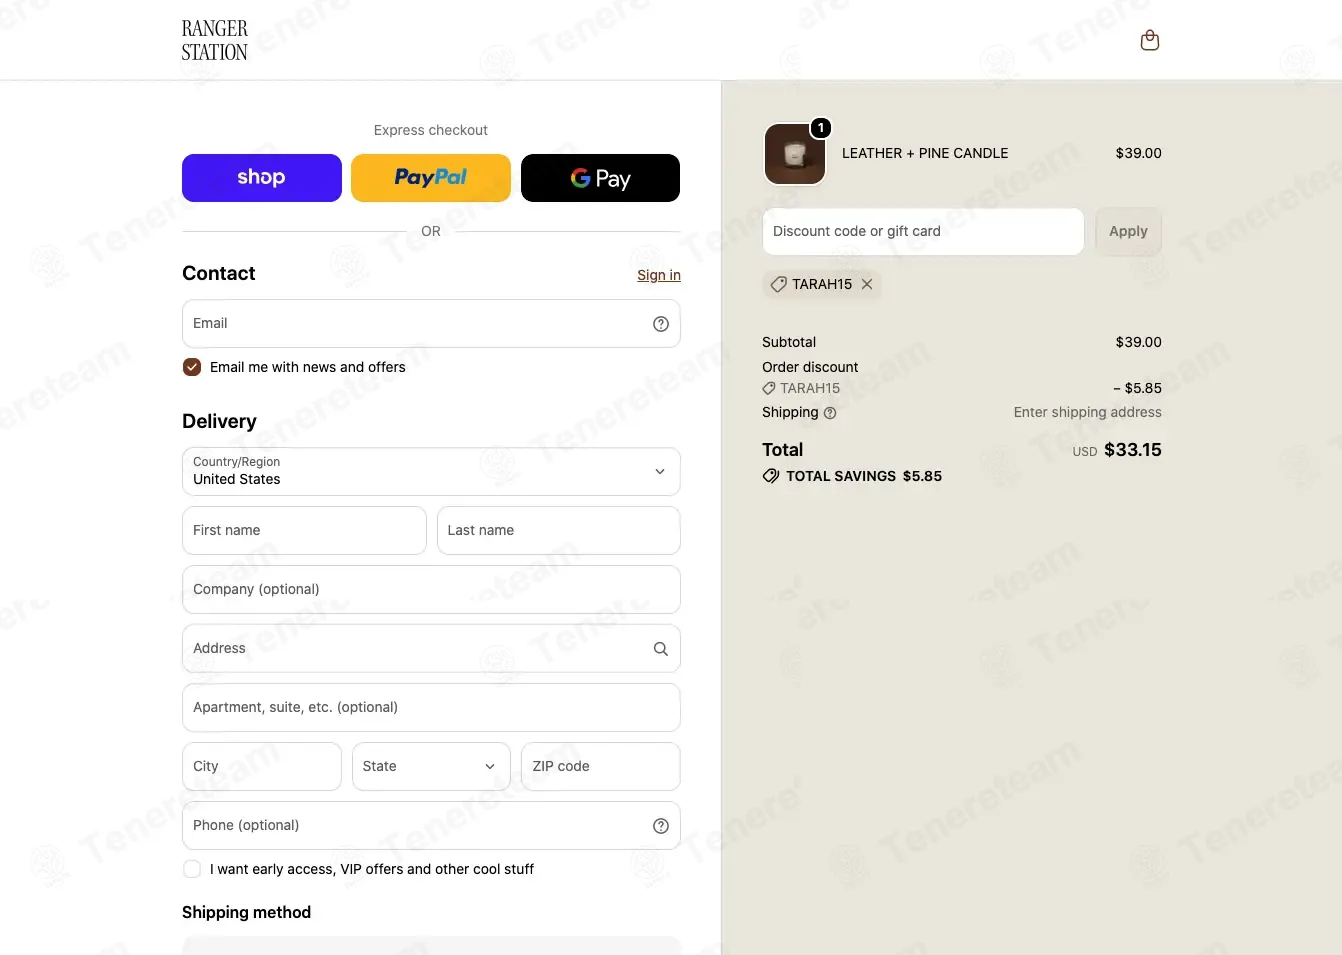Click the LEATHER + PINE CANDLE product name

pos(925,153)
